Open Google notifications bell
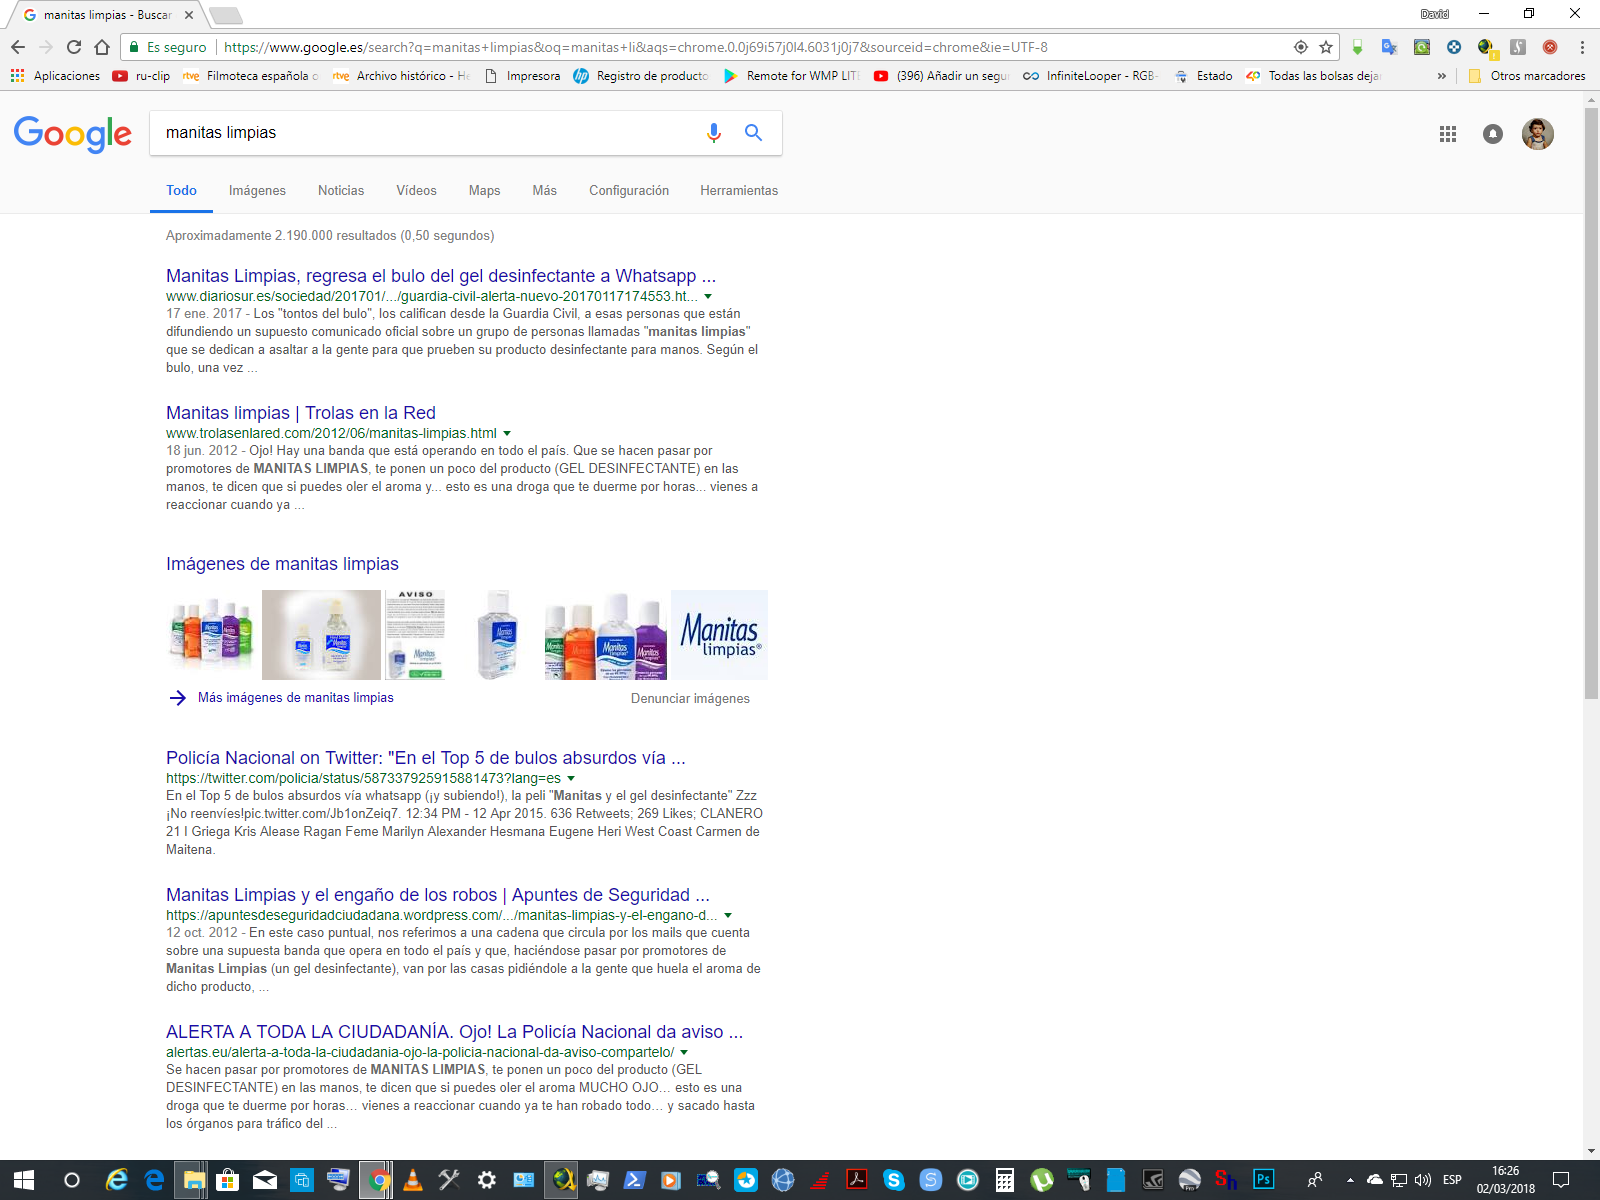Viewport: 1600px width, 1200px height. point(1492,134)
